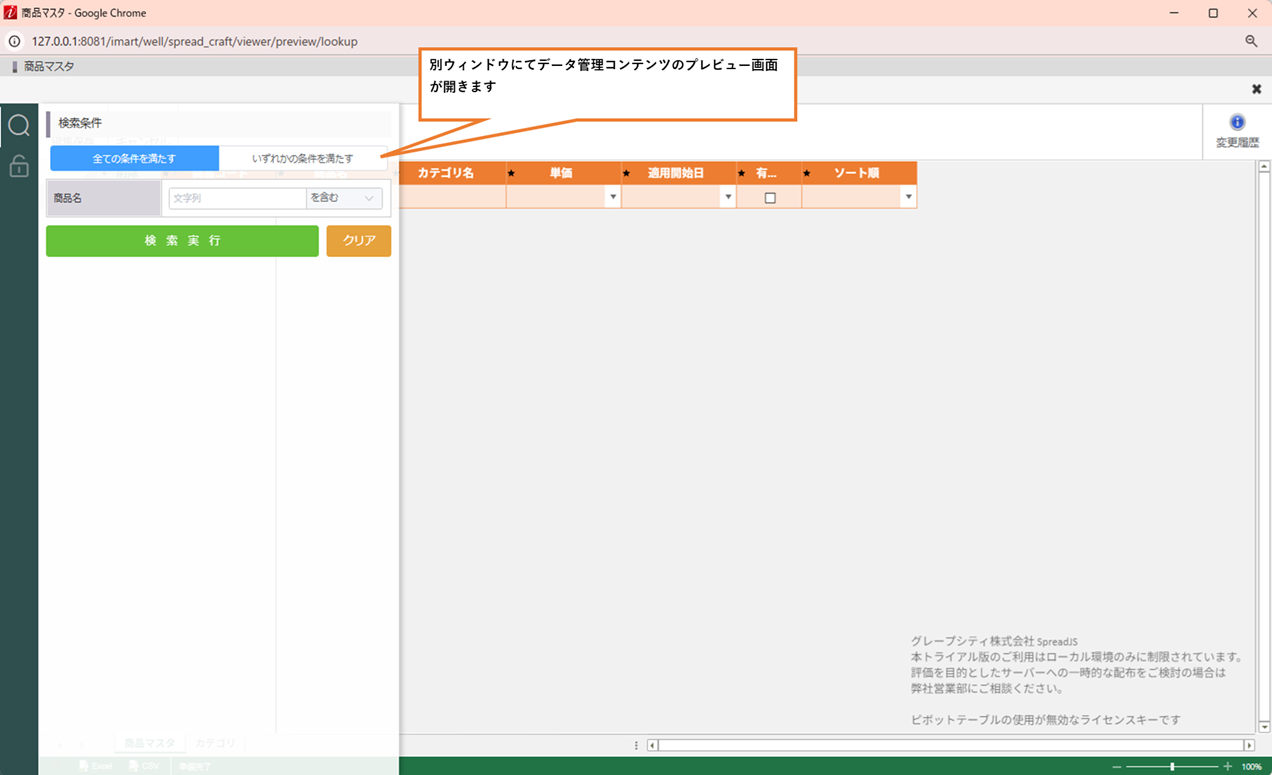Open the 変更履歴 info icon
This screenshot has height=775, width=1272.
point(1237,123)
